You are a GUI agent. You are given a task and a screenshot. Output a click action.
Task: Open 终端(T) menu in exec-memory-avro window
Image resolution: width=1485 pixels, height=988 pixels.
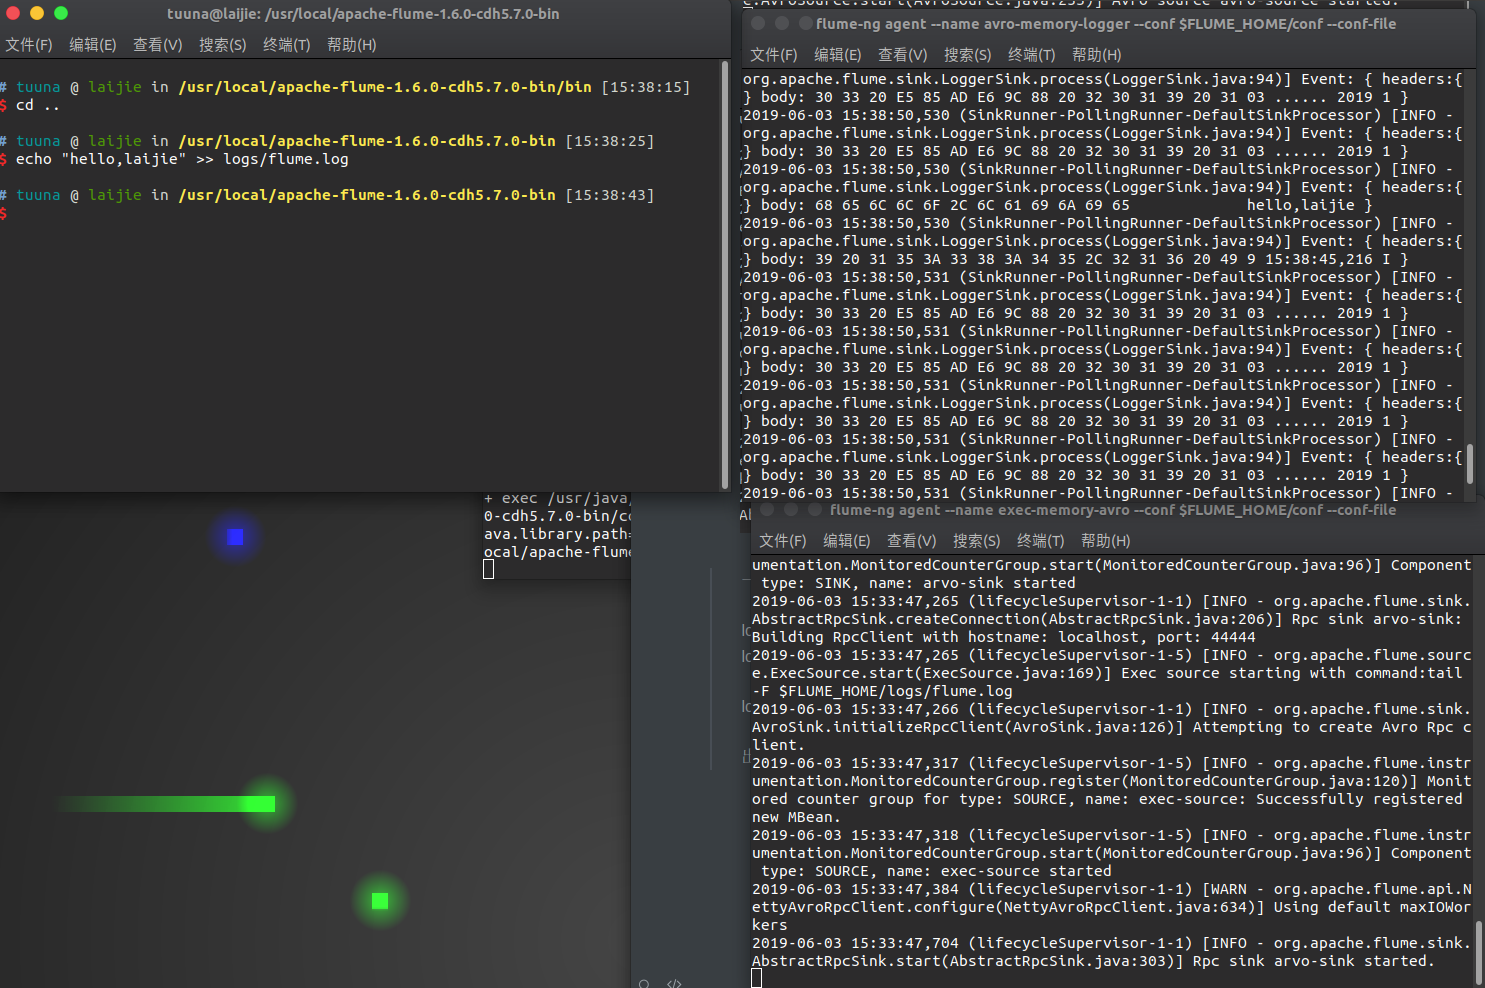pyautogui.click(x=1040, y=541)
